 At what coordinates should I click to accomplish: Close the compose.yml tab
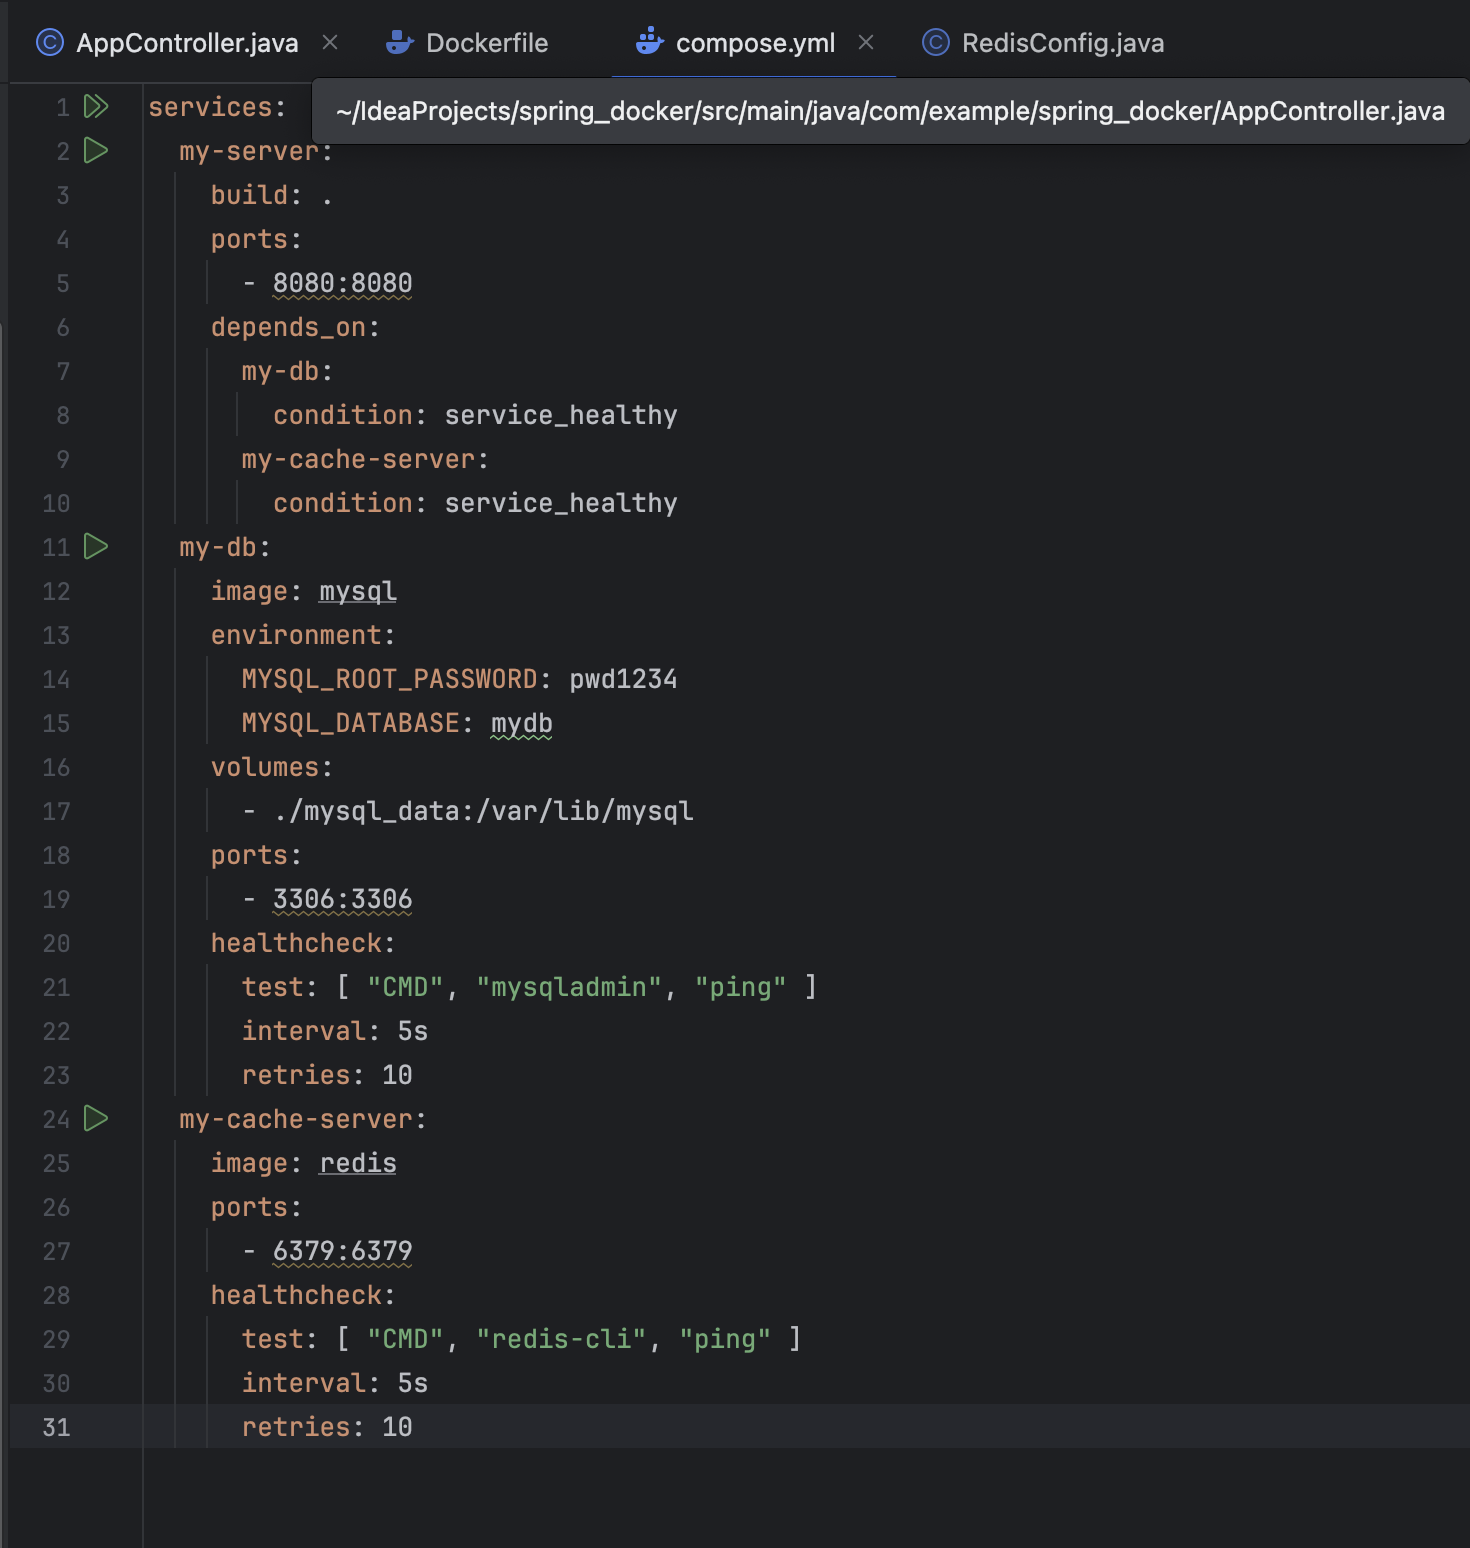866,42
